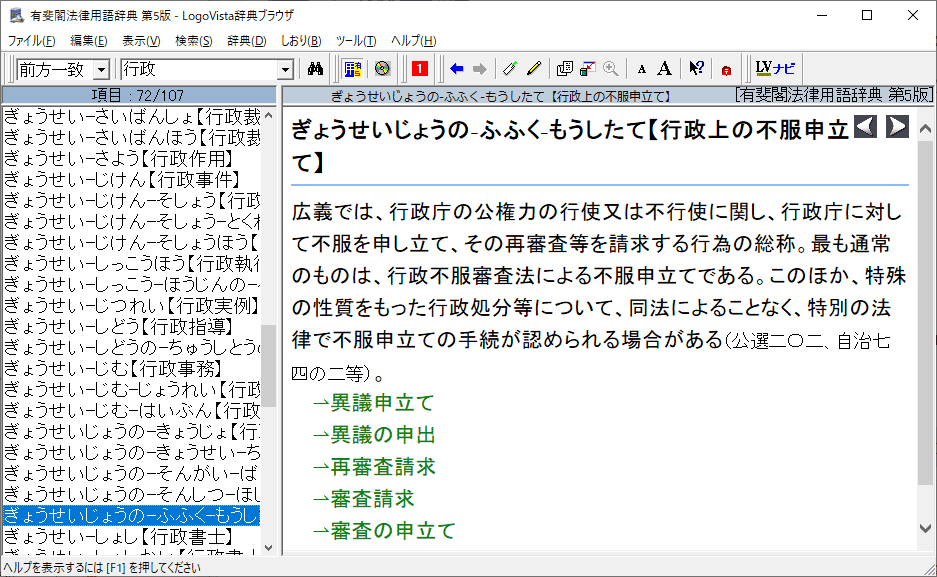The image size is (937, 577).
Task: Click the red number 1 icon
Action: (x=420, y=69)
